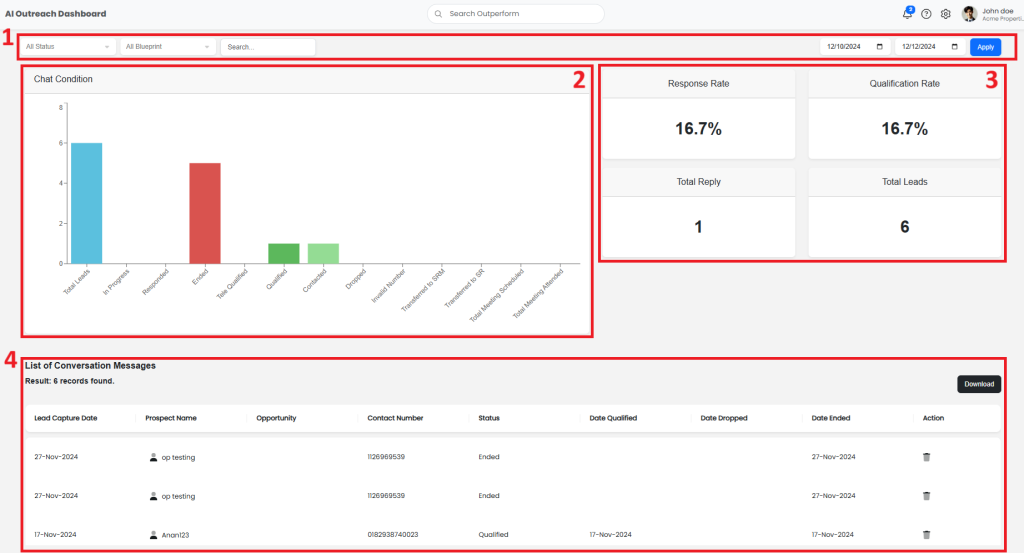Delete the first op testing row
This screenshot has width=1024, height=553.
click(x=926, y=457)
